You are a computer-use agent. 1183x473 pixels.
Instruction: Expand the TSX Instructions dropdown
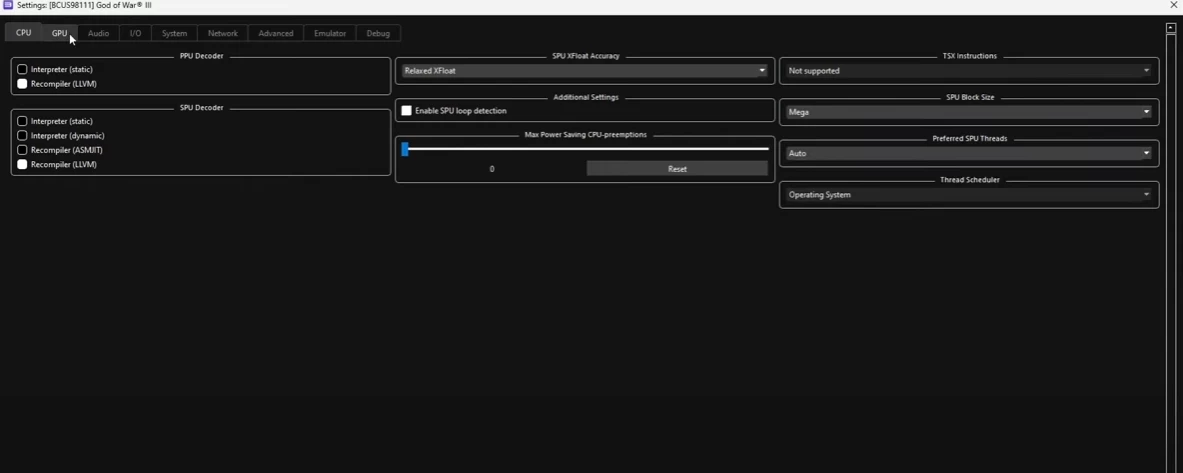(968, 71)
